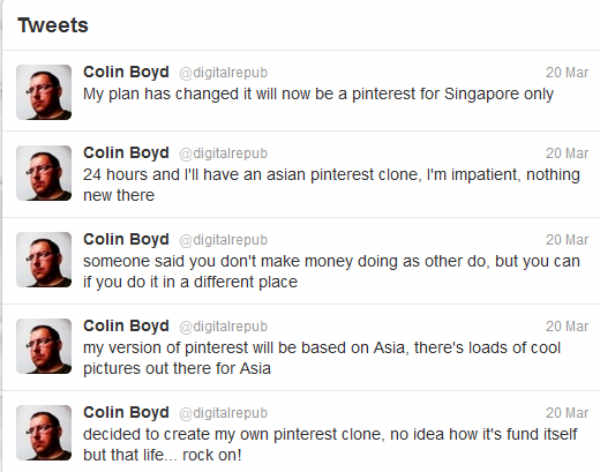Select the avatar on the 'decided to create' tweet

click(x=44, y=432)
